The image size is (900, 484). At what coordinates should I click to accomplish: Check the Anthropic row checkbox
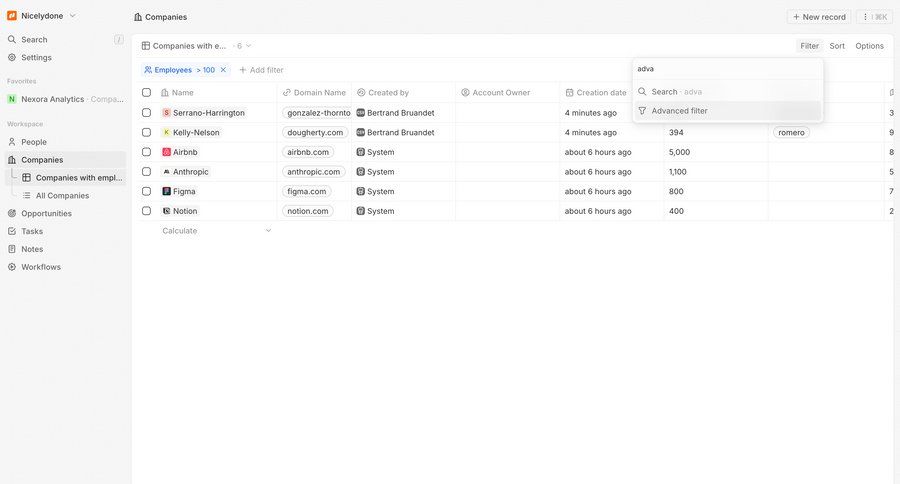[146, 171]
